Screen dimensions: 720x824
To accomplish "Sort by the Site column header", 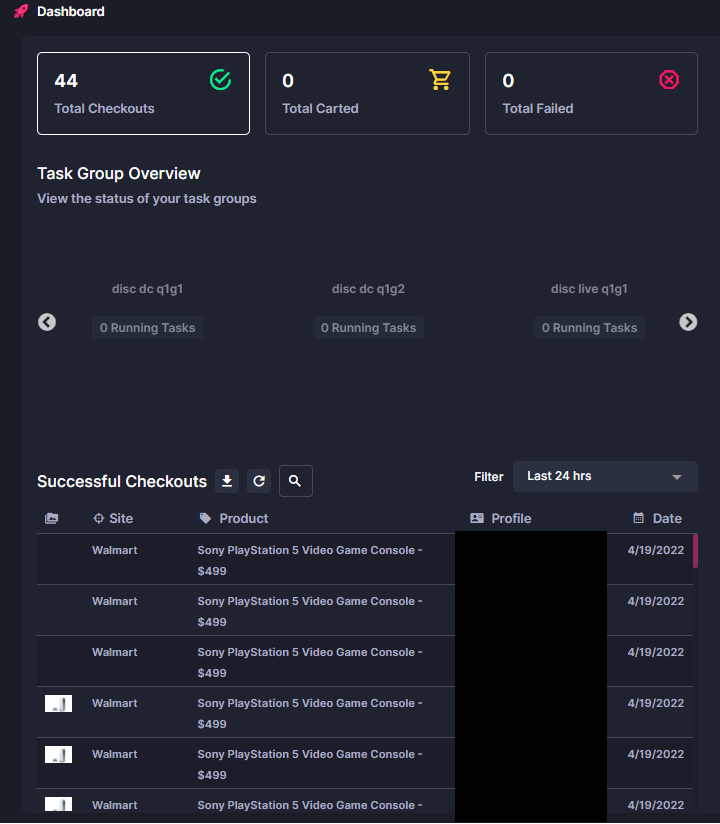I will tap(113, 519).
